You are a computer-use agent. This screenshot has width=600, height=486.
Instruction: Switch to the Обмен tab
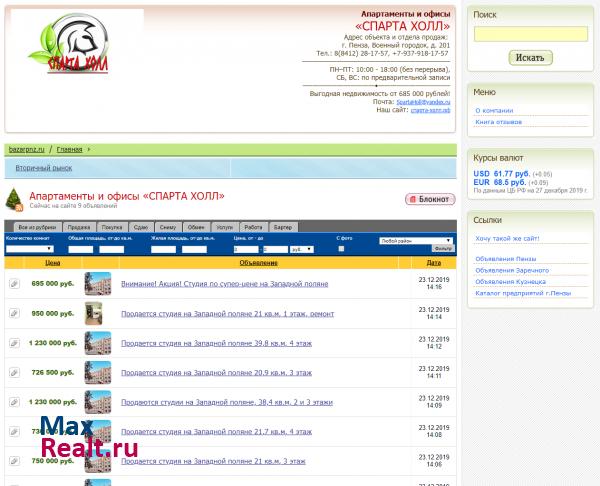196,227
